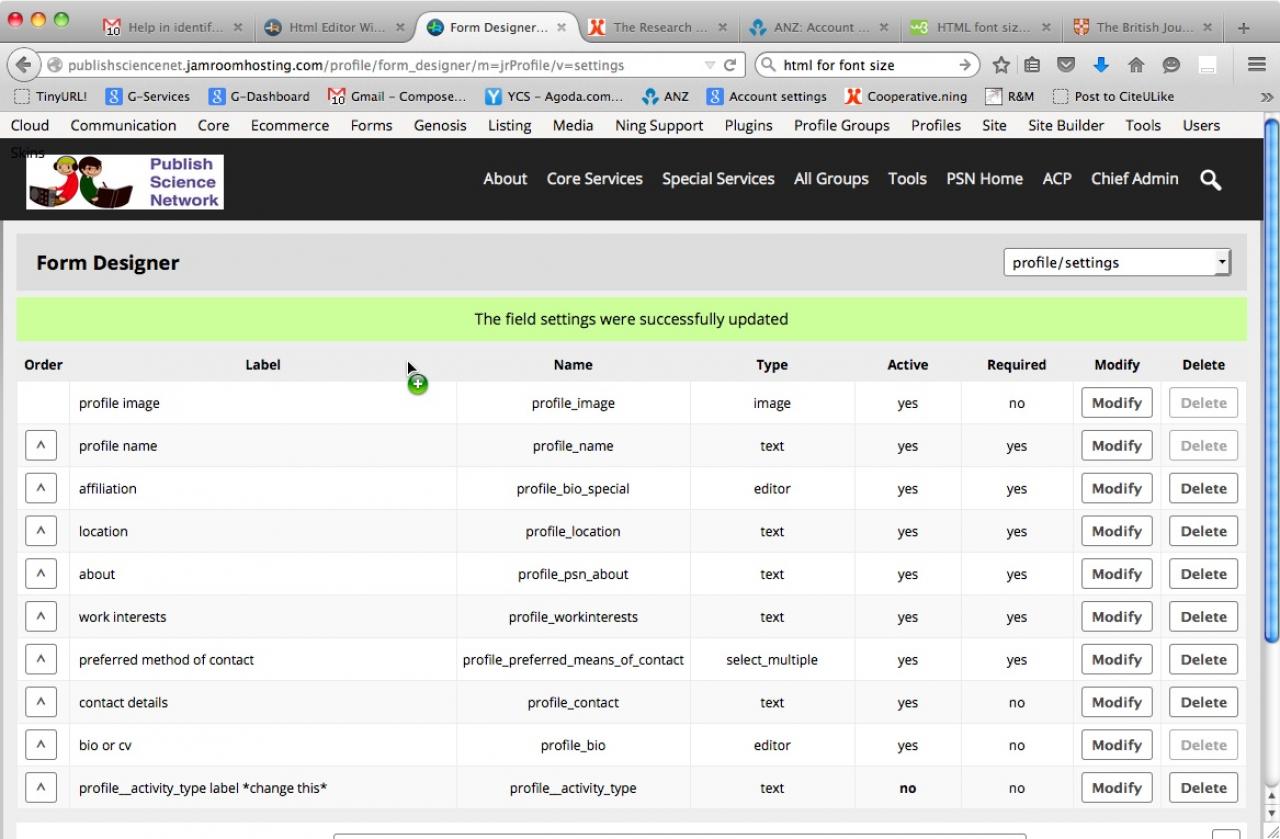Click the Publish Science Network logo
Viewport: 1280px width, 839px height.
[x=125, y=181]
